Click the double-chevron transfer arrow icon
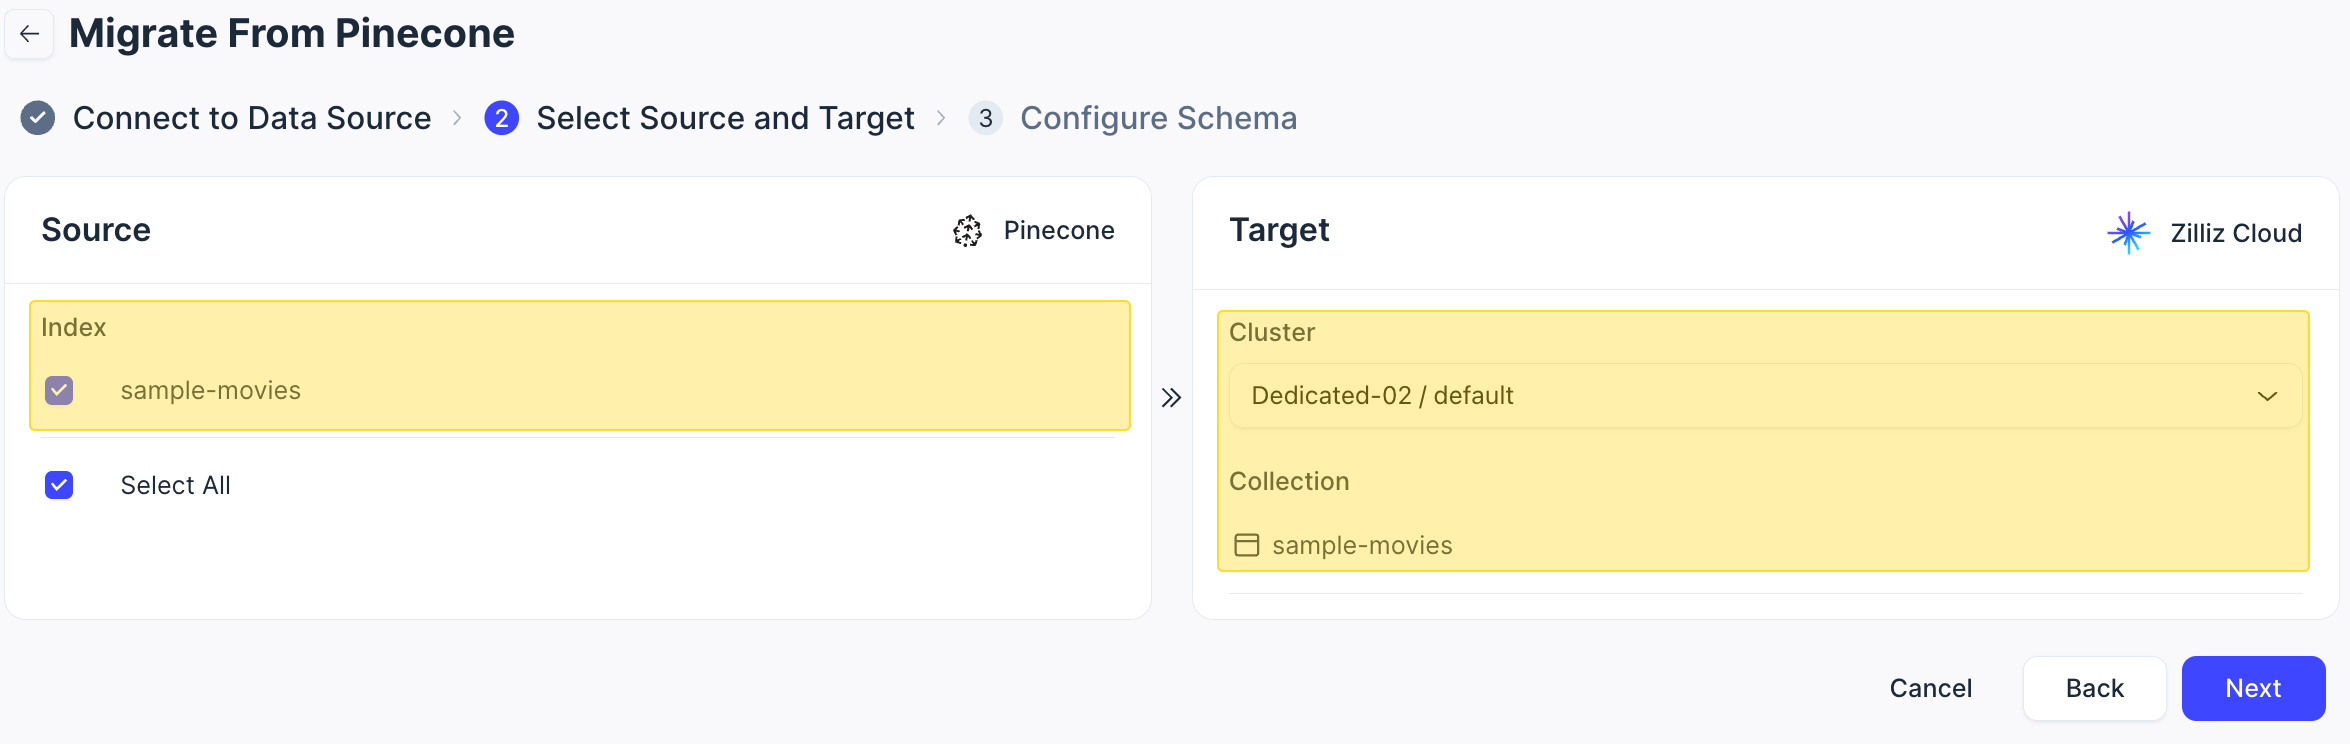 (1171, 398)
